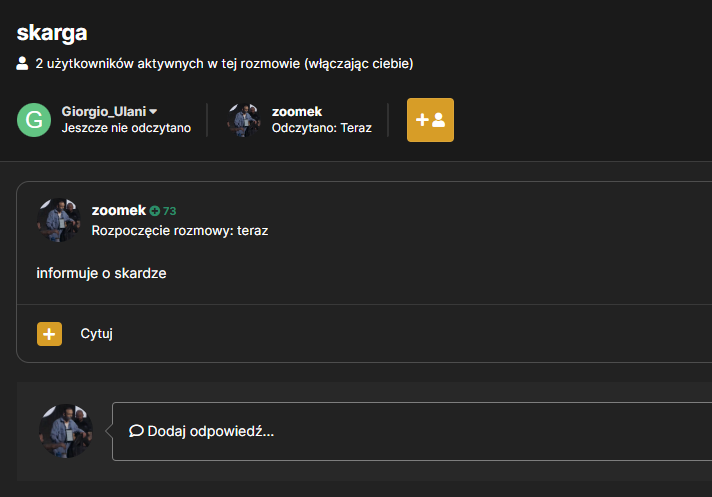Click zoomek username in participants list

point(297,112)
